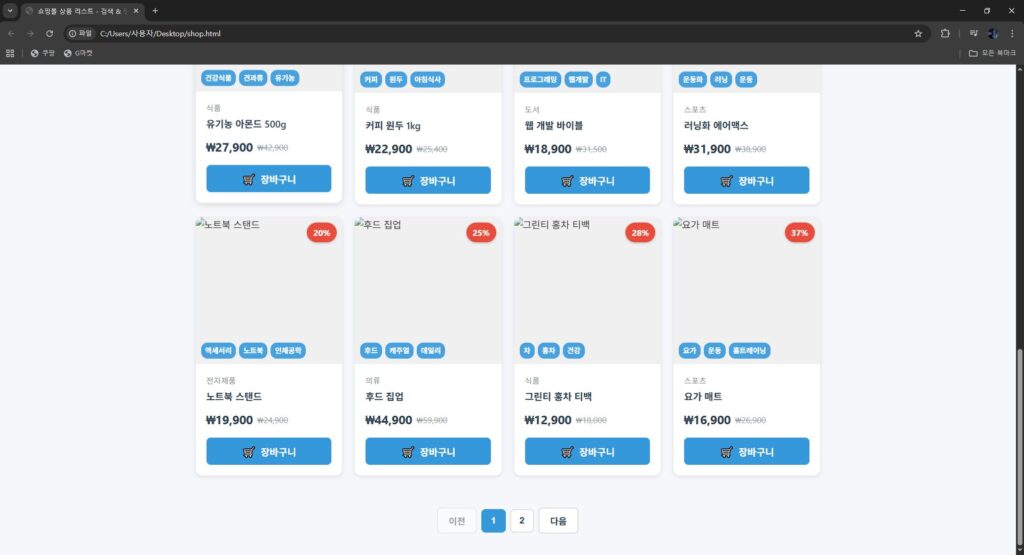This screenshot has width=1024, height=555.
Task: Click the 견과류 tag
Action: point(253,78)
